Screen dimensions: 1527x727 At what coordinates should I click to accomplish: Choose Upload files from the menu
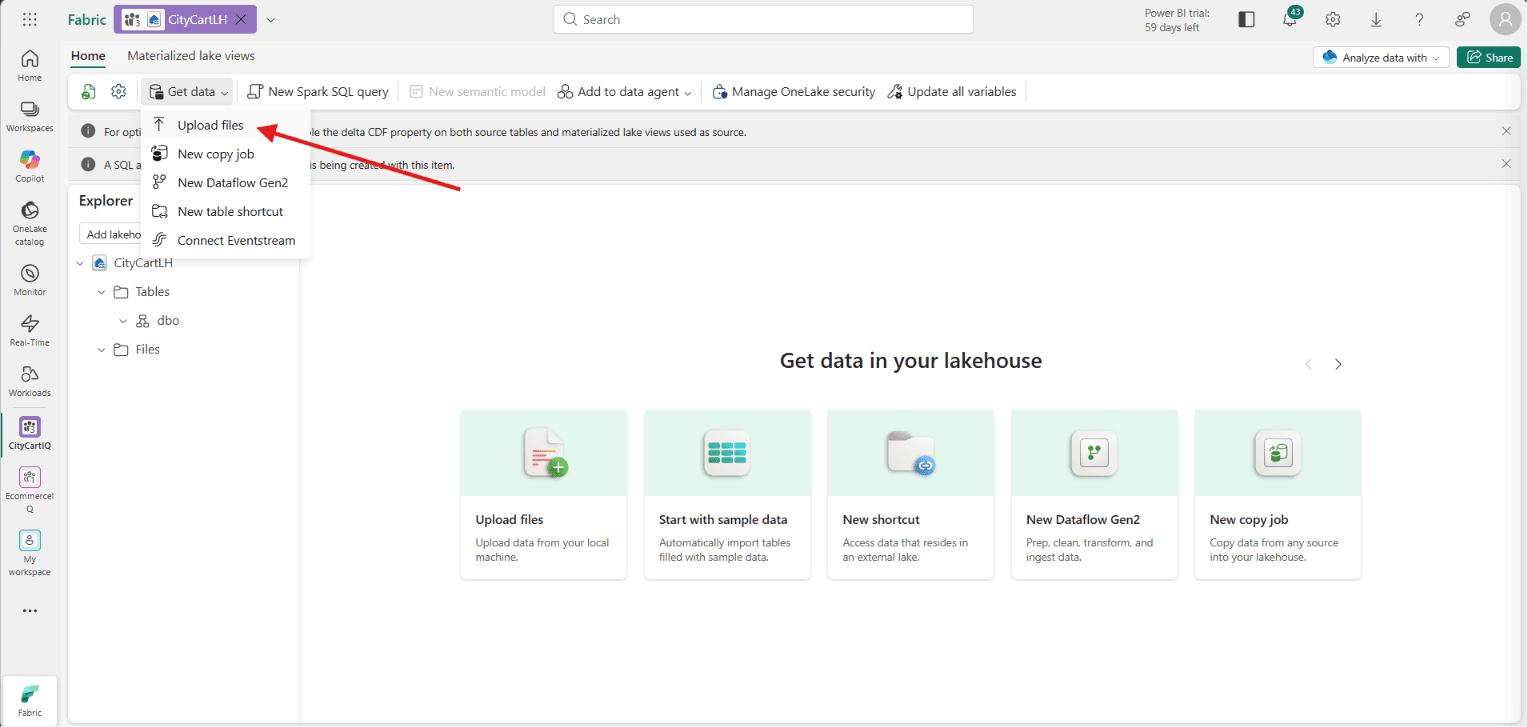(225, 125)
